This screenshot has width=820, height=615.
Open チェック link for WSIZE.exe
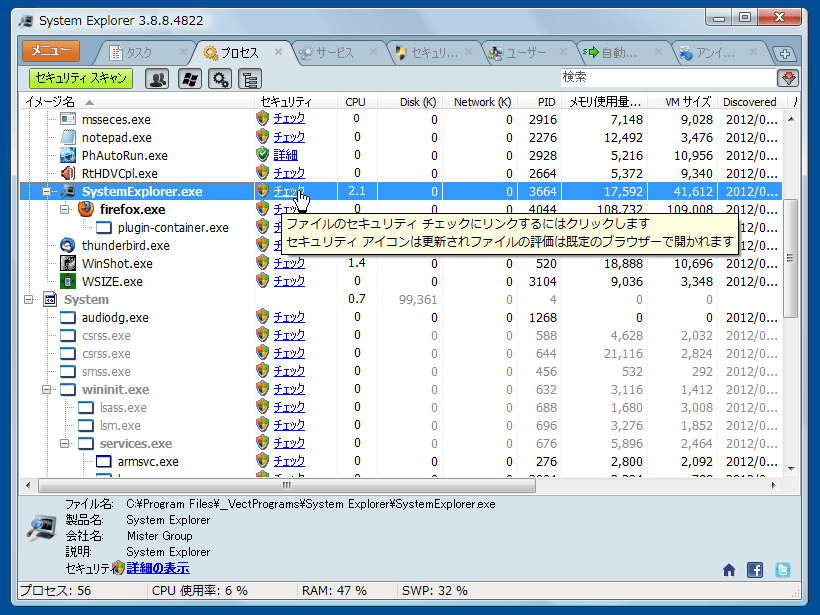tap(289, 281)
